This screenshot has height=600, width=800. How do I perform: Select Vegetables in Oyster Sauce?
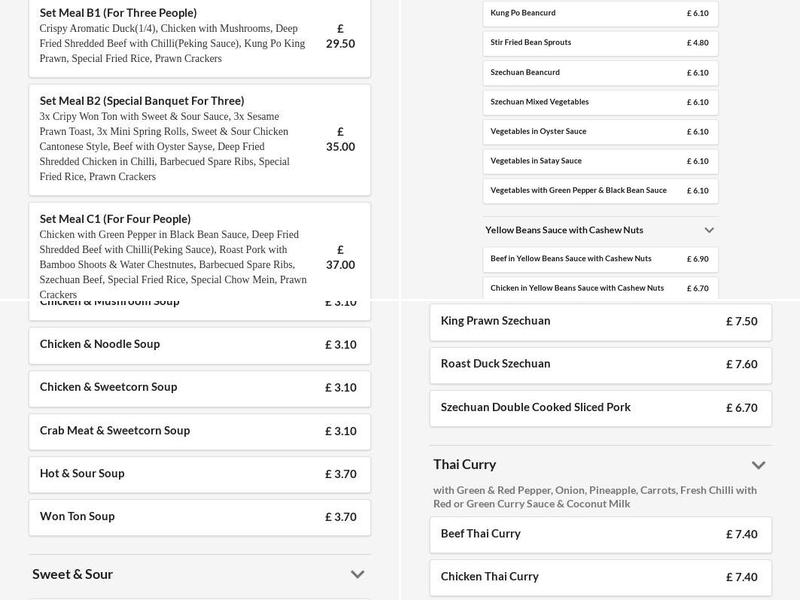click(600, 131)
